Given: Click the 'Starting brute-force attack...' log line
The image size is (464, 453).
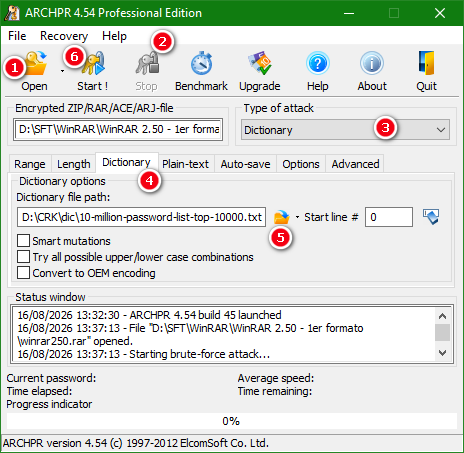Looking at the screenshot, I should coord(144,354).
